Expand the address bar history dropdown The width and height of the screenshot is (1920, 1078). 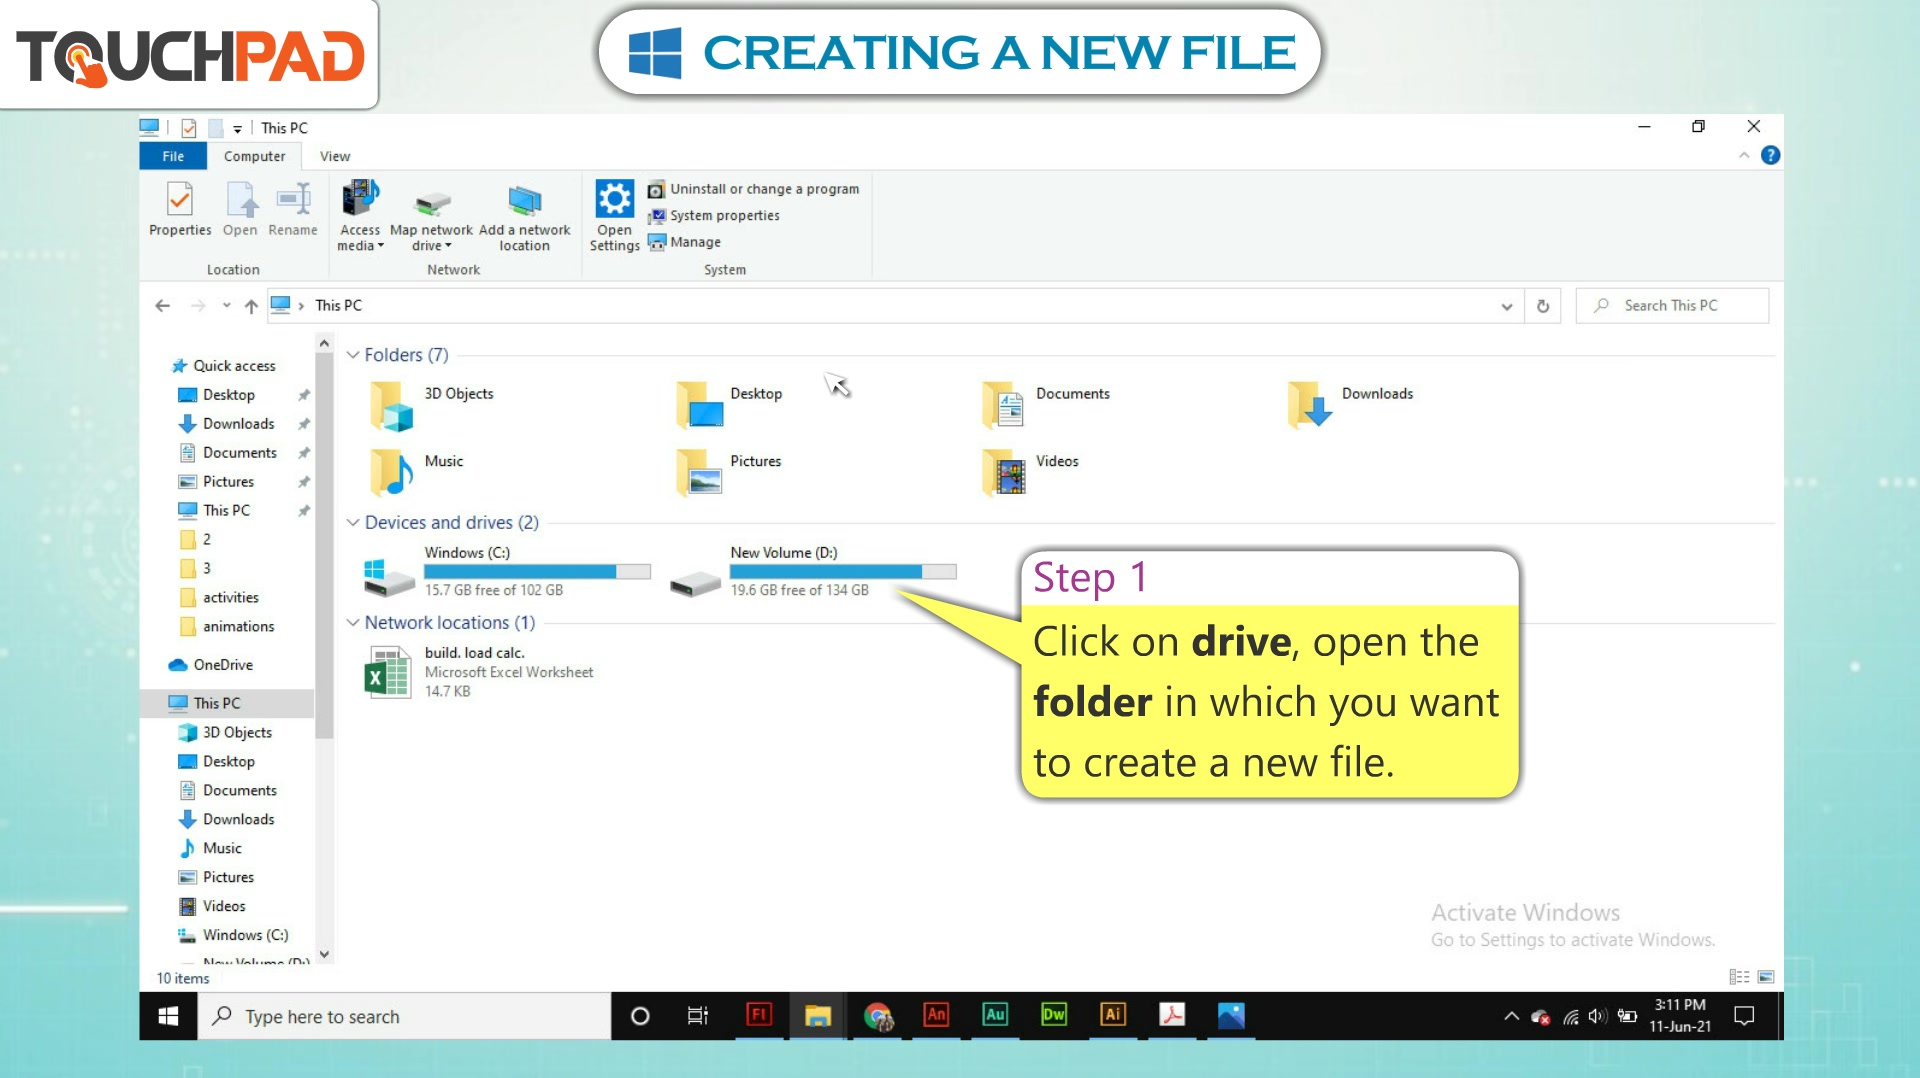click(1506, 306)
